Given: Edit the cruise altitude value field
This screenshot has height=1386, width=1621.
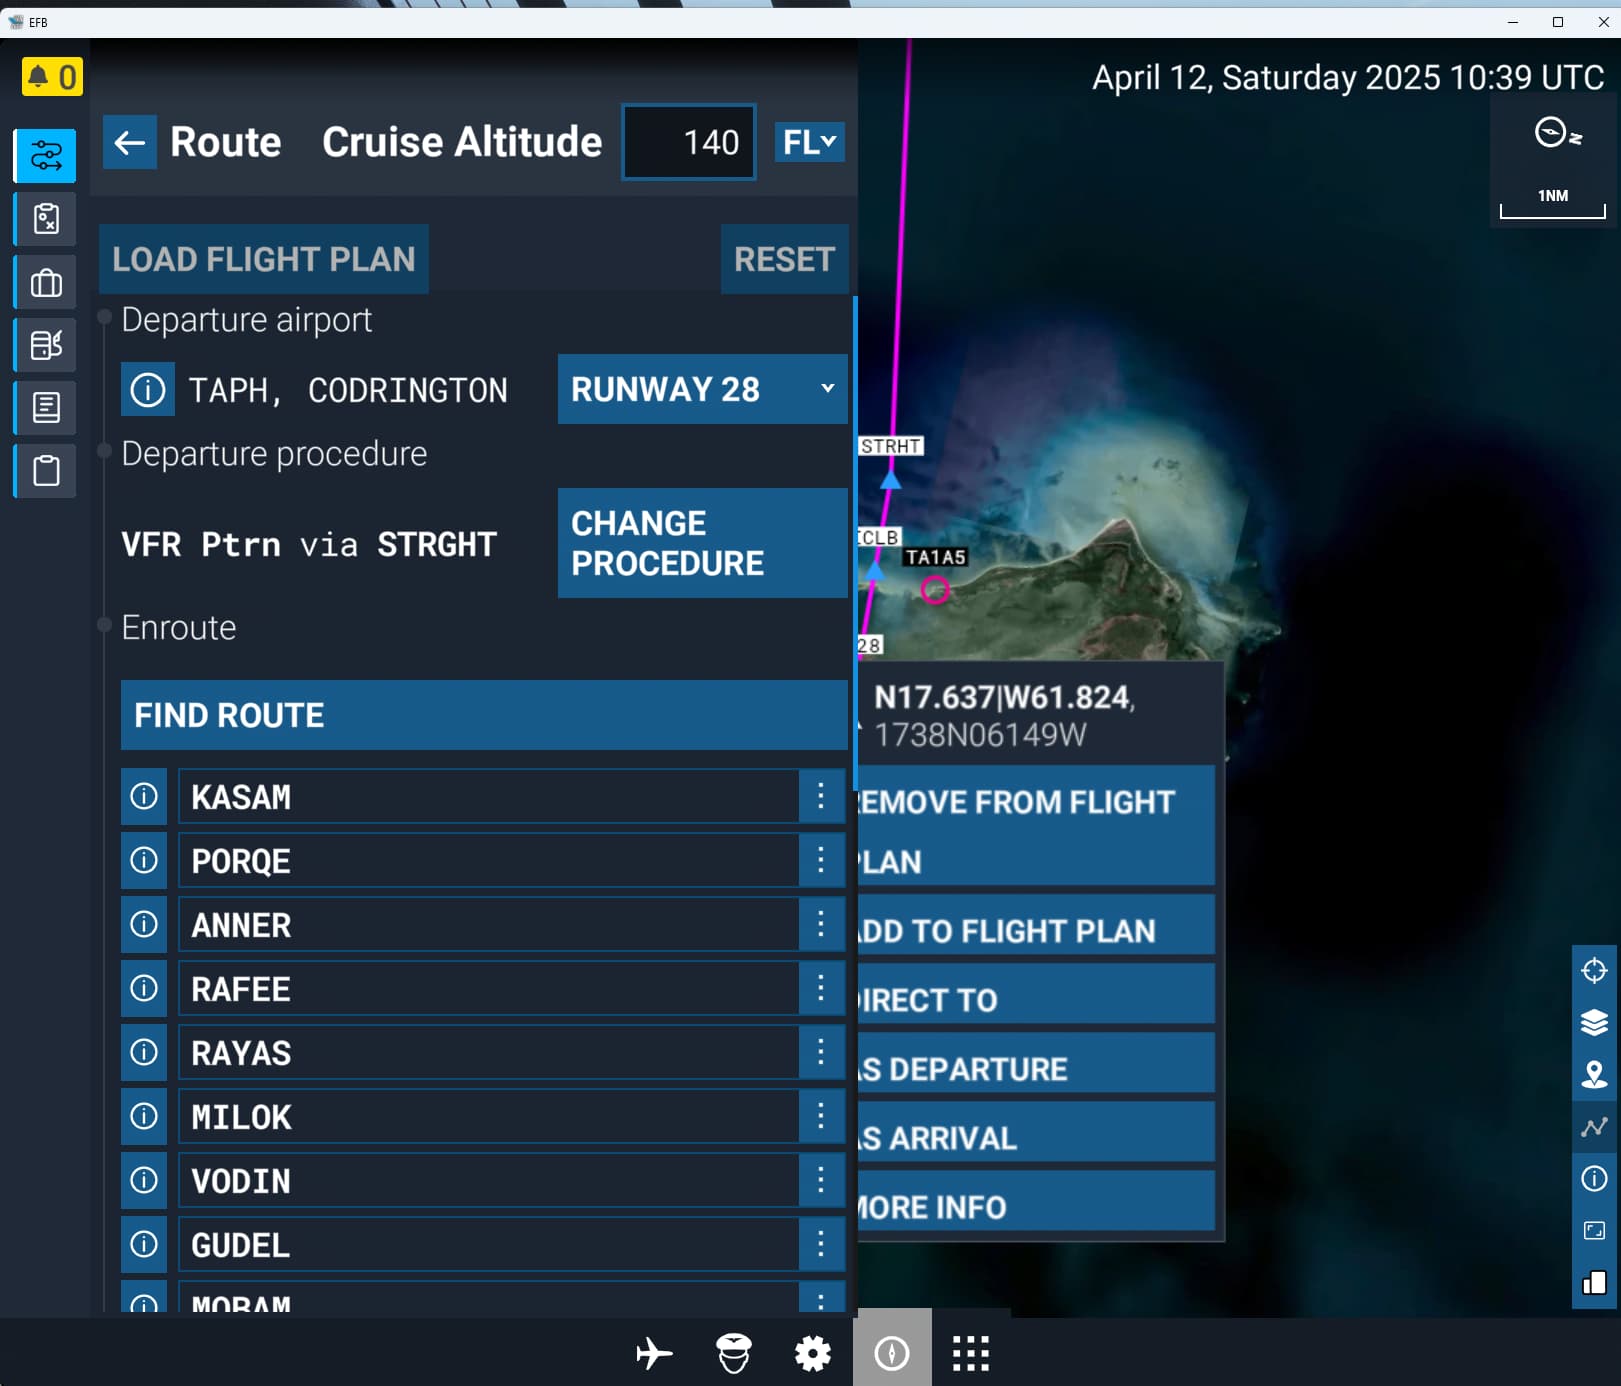Looking at the screenshot, I should 688,142.
